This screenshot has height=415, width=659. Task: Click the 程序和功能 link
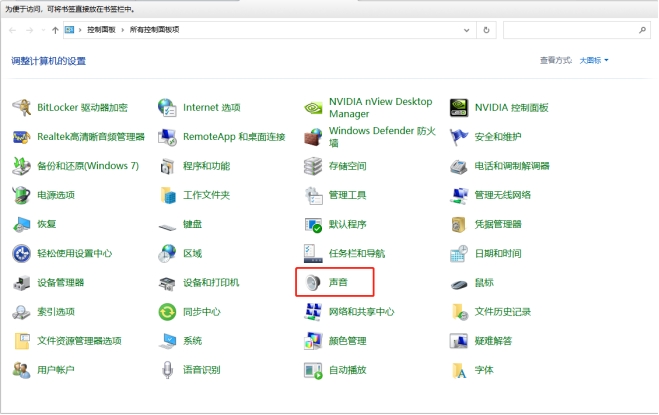206,166
